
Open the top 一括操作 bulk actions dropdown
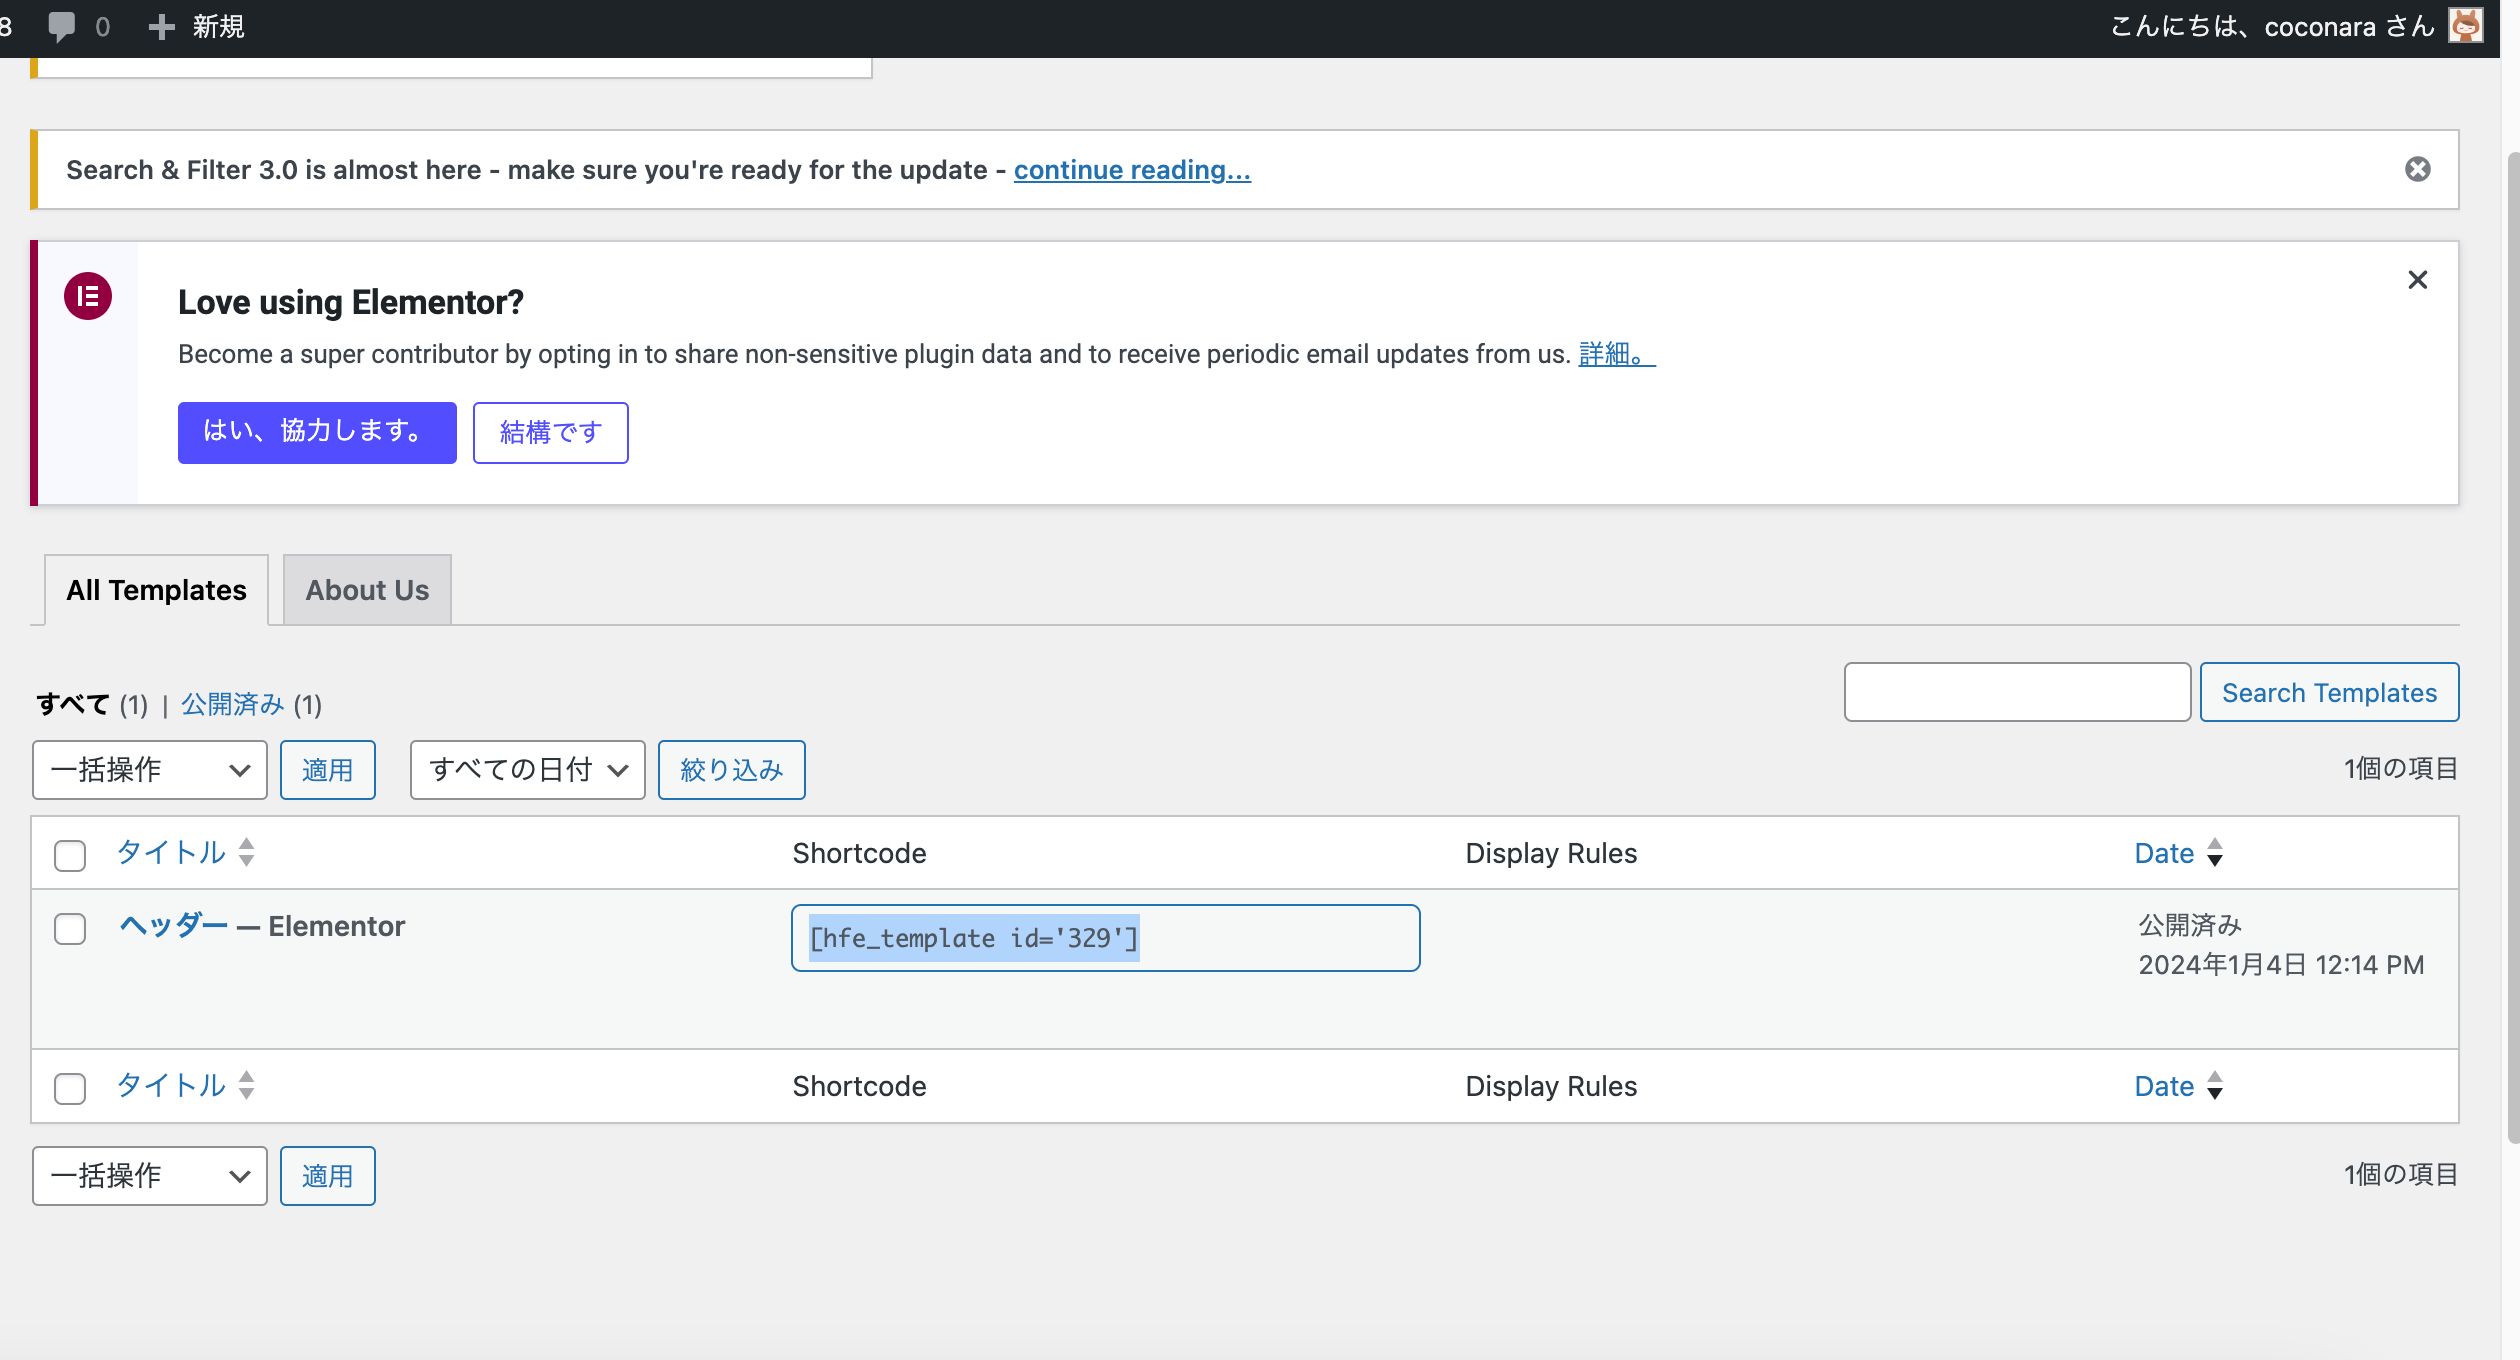[x=150, y=770]
